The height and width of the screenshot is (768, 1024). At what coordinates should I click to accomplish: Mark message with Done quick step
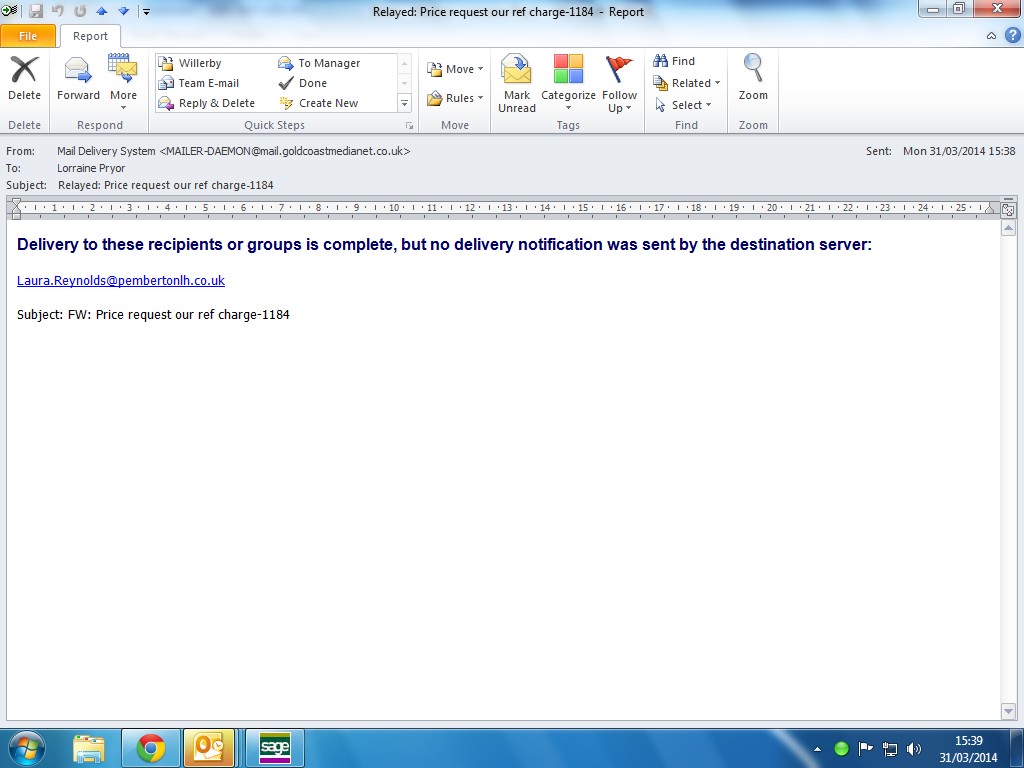coord(302,83)
